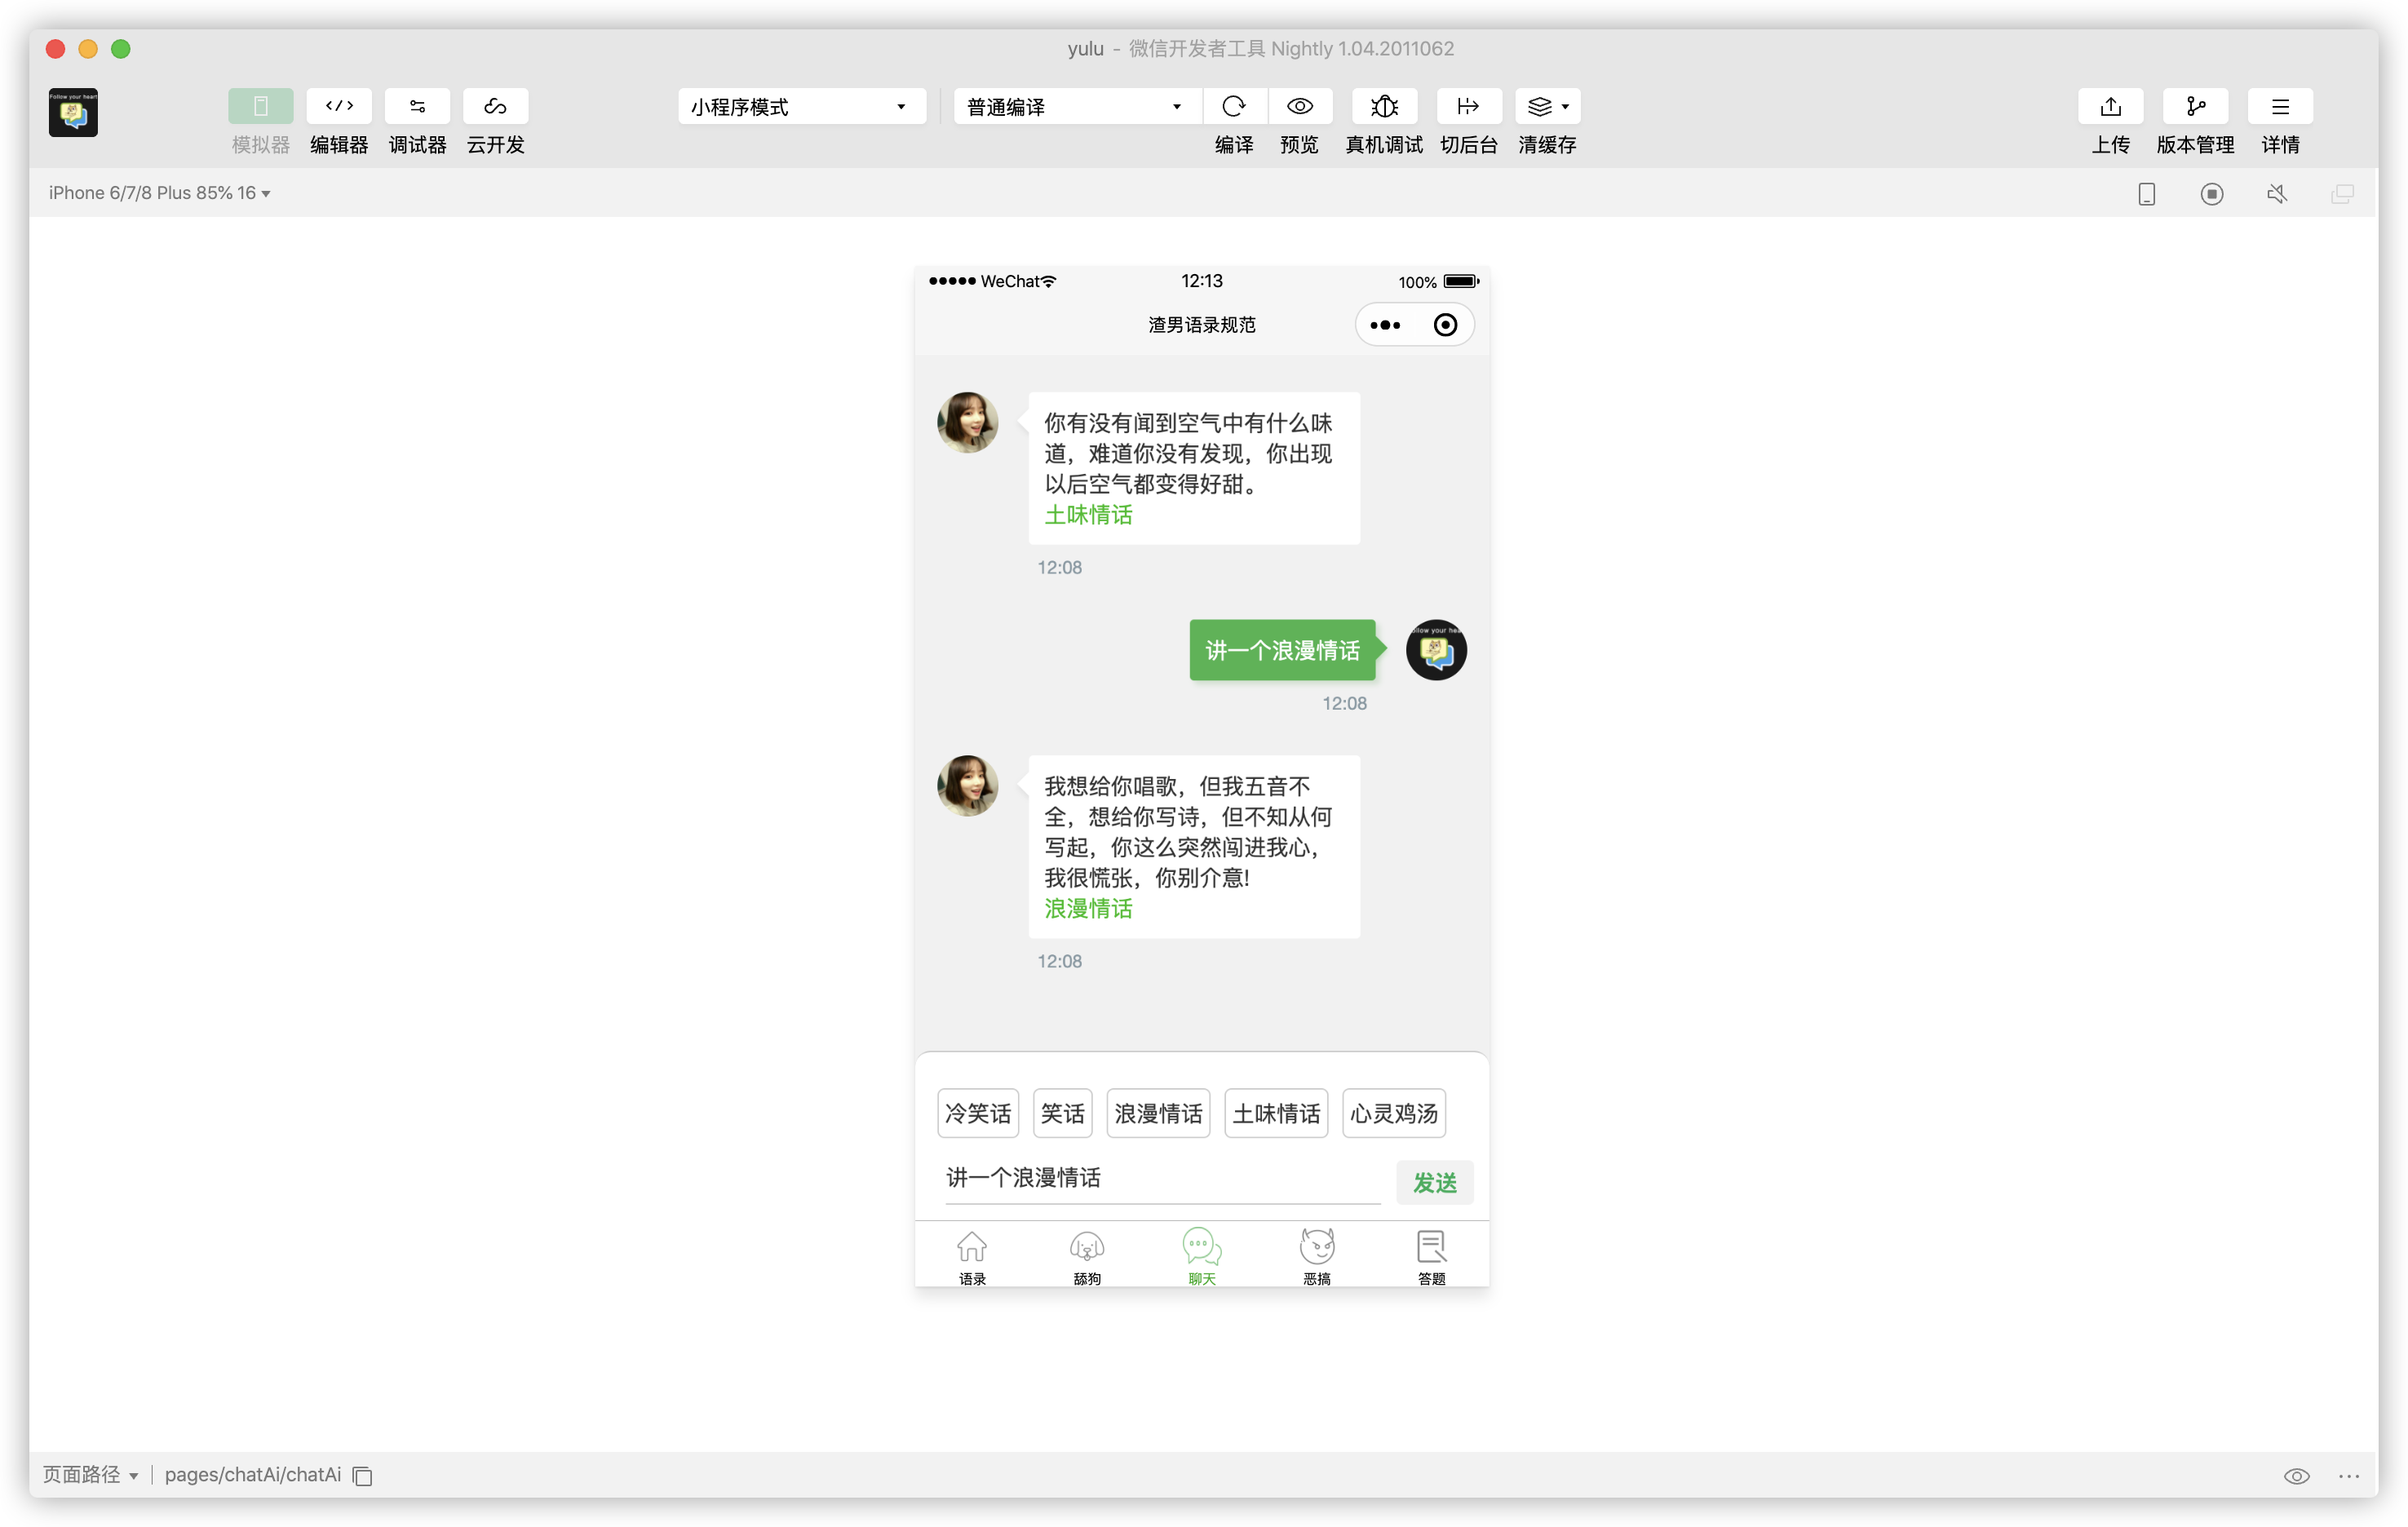Switch to the 答题 tab
Image resolution: width=2408 pixels, height=1527 pixels.
point(1431,1257)
